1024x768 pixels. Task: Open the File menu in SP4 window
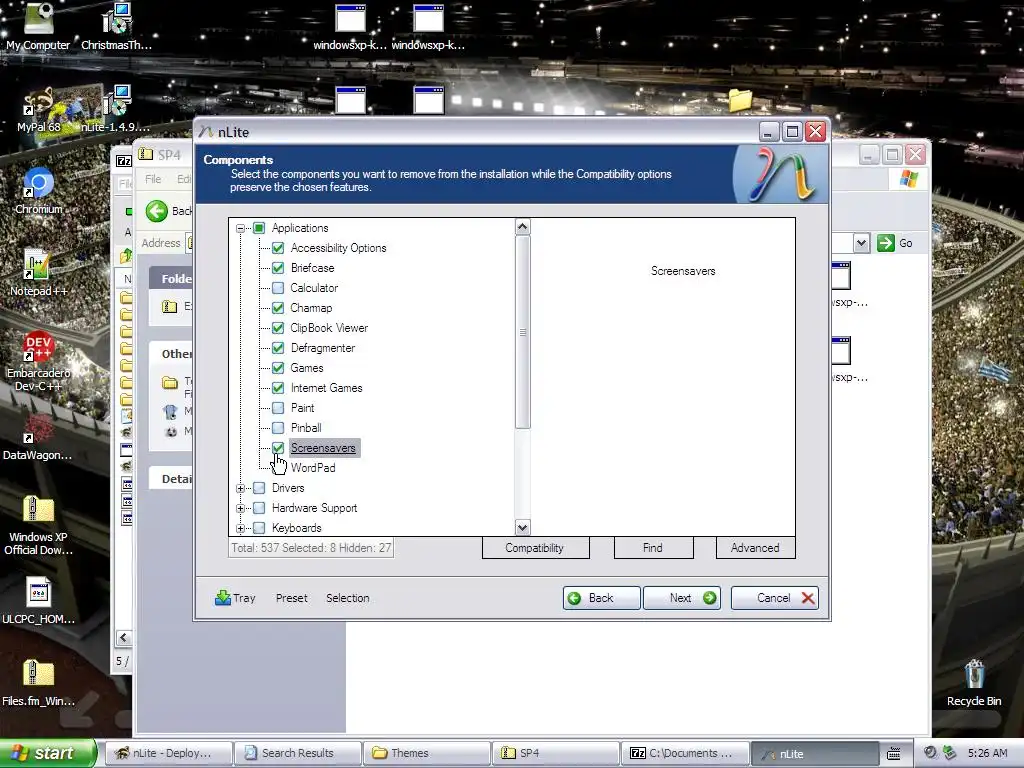(153, 179)
